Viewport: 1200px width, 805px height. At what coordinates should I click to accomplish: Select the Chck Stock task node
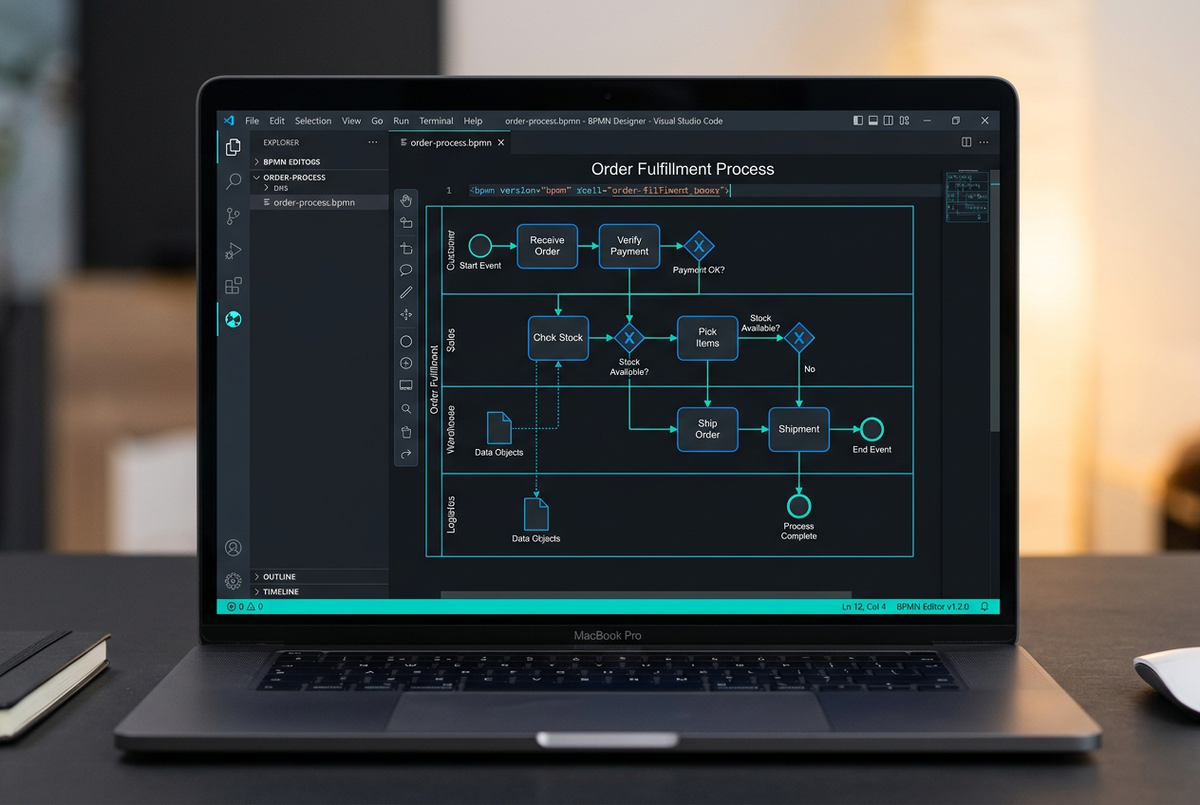(x=558, y=338)
